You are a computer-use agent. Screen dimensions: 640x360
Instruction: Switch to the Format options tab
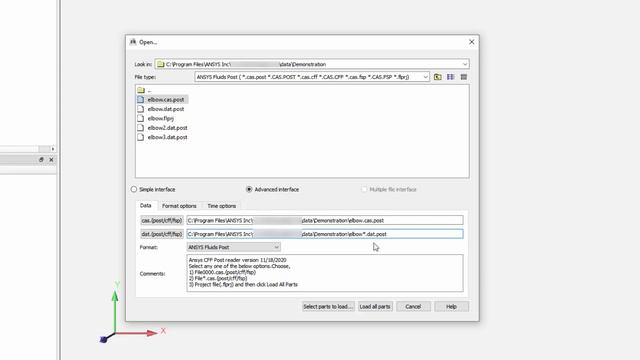click(179, 206)
